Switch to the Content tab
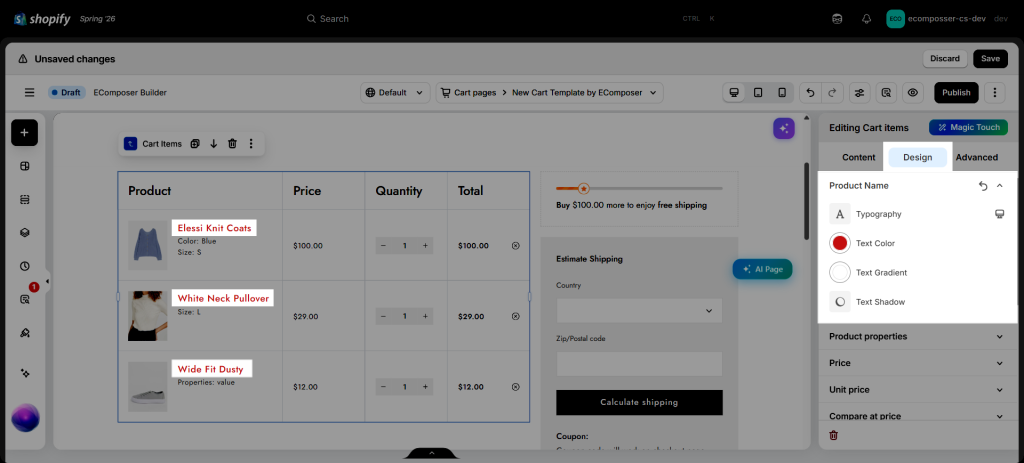The height and width of the screenshot is (463, 1024). point(858,157)
